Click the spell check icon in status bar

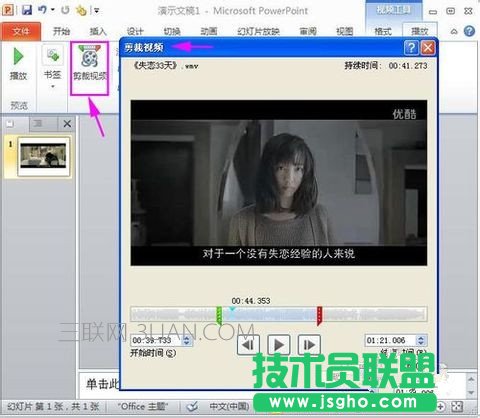[192, 407]
